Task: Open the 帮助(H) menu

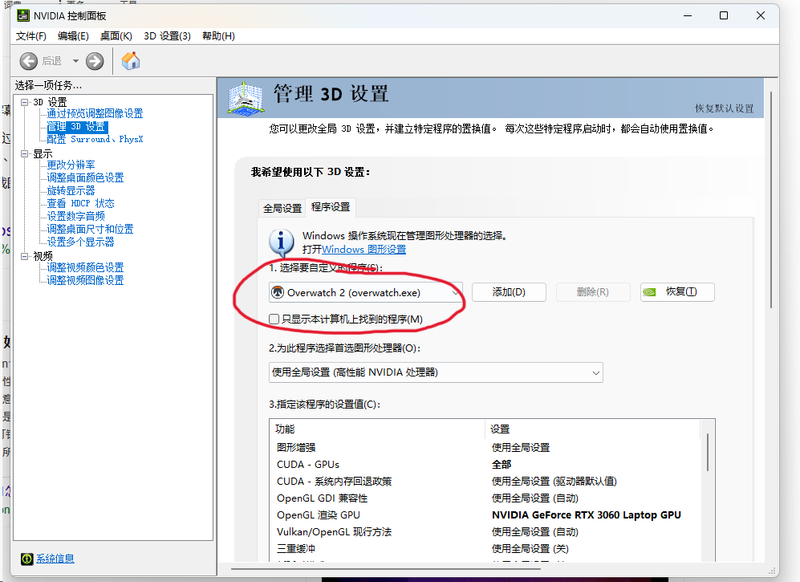Action: click(218, 36)
